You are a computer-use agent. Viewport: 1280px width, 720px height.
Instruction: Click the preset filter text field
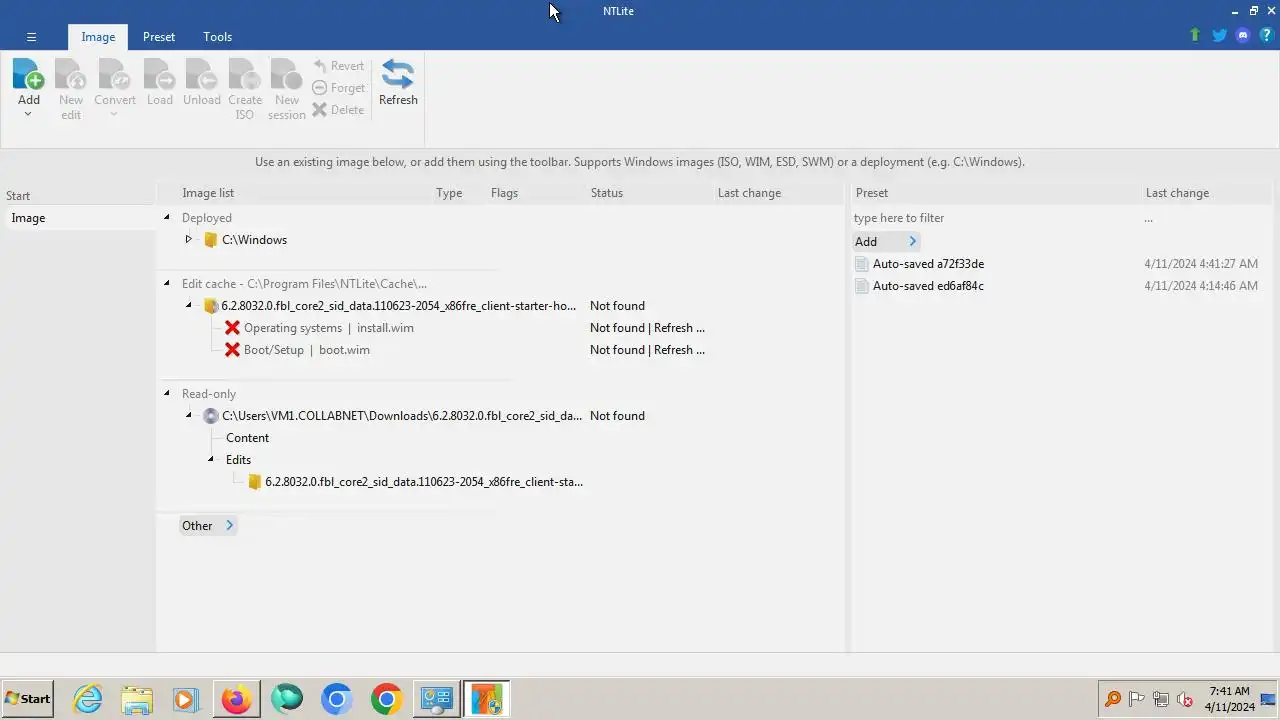[x=995, y=218]
